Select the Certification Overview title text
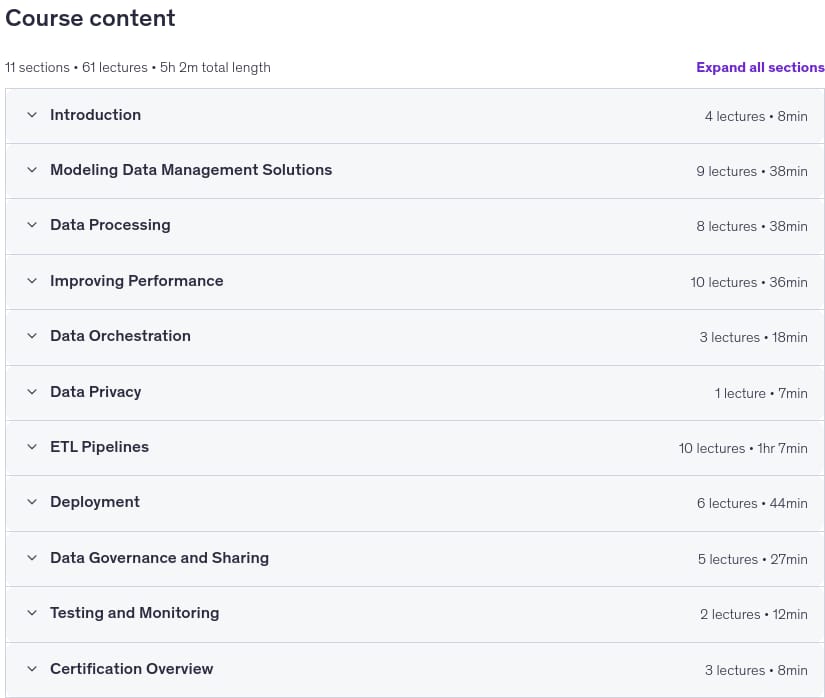 pos(132,669)
